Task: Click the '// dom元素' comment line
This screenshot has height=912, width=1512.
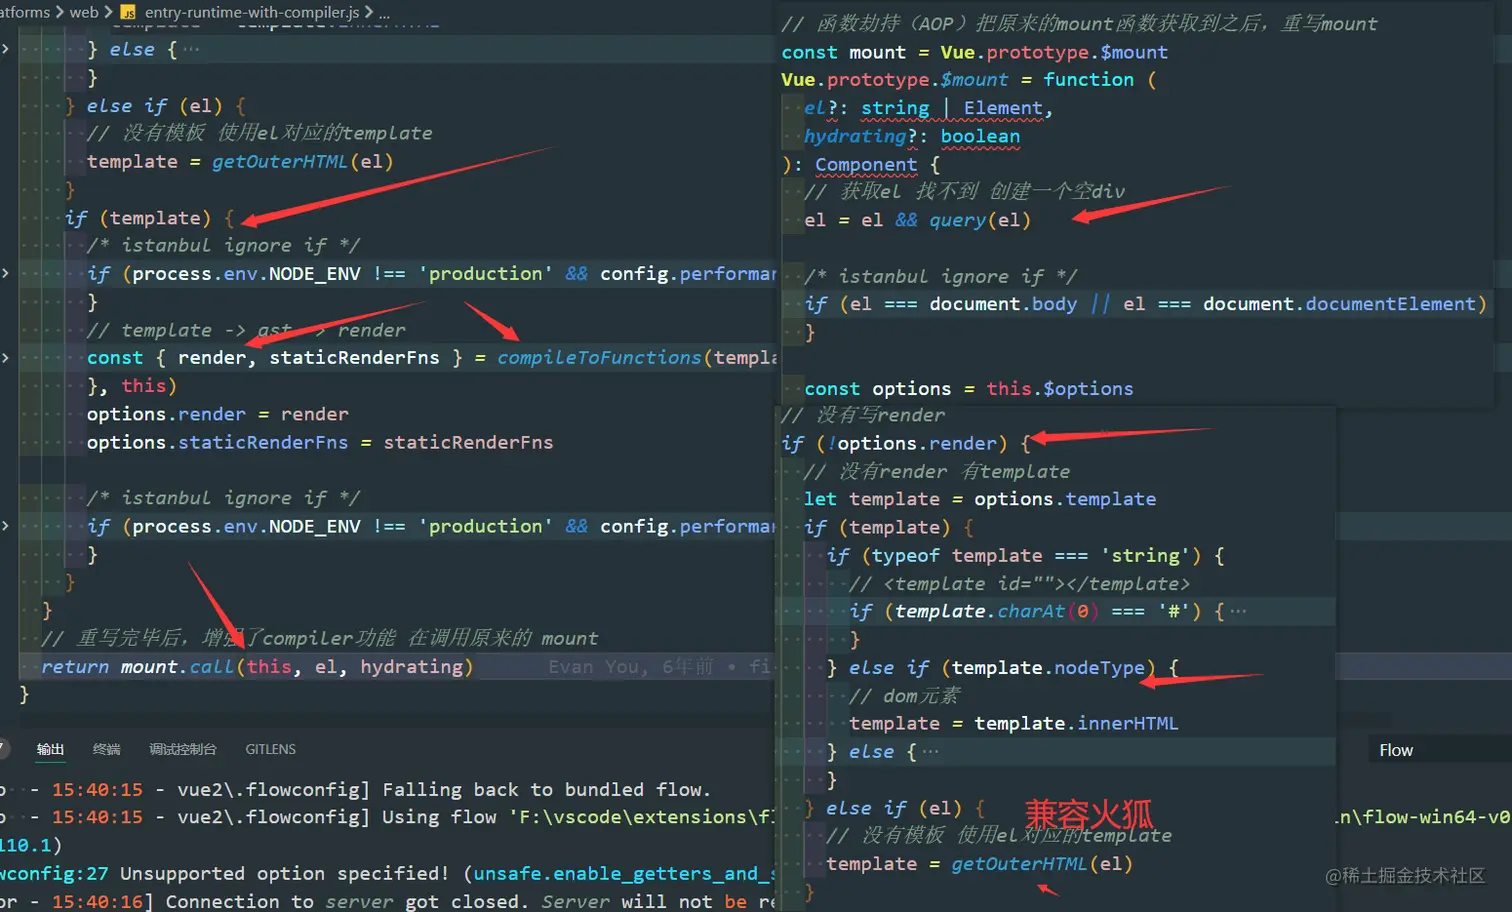Action: click(904, 695)
